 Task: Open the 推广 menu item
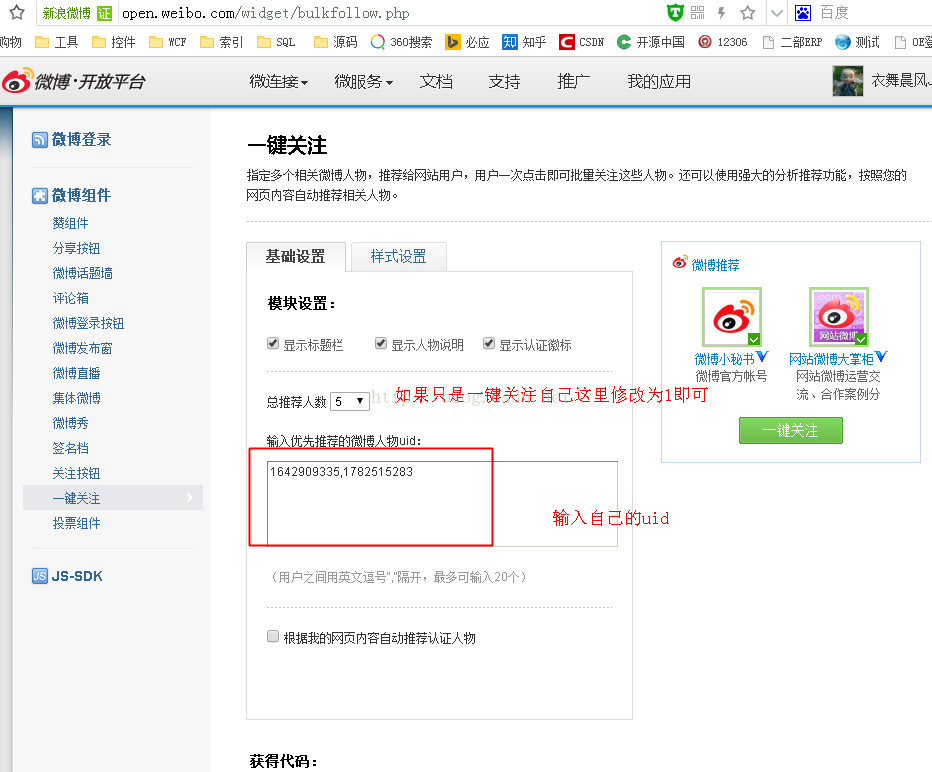click(x=574, y=81)
